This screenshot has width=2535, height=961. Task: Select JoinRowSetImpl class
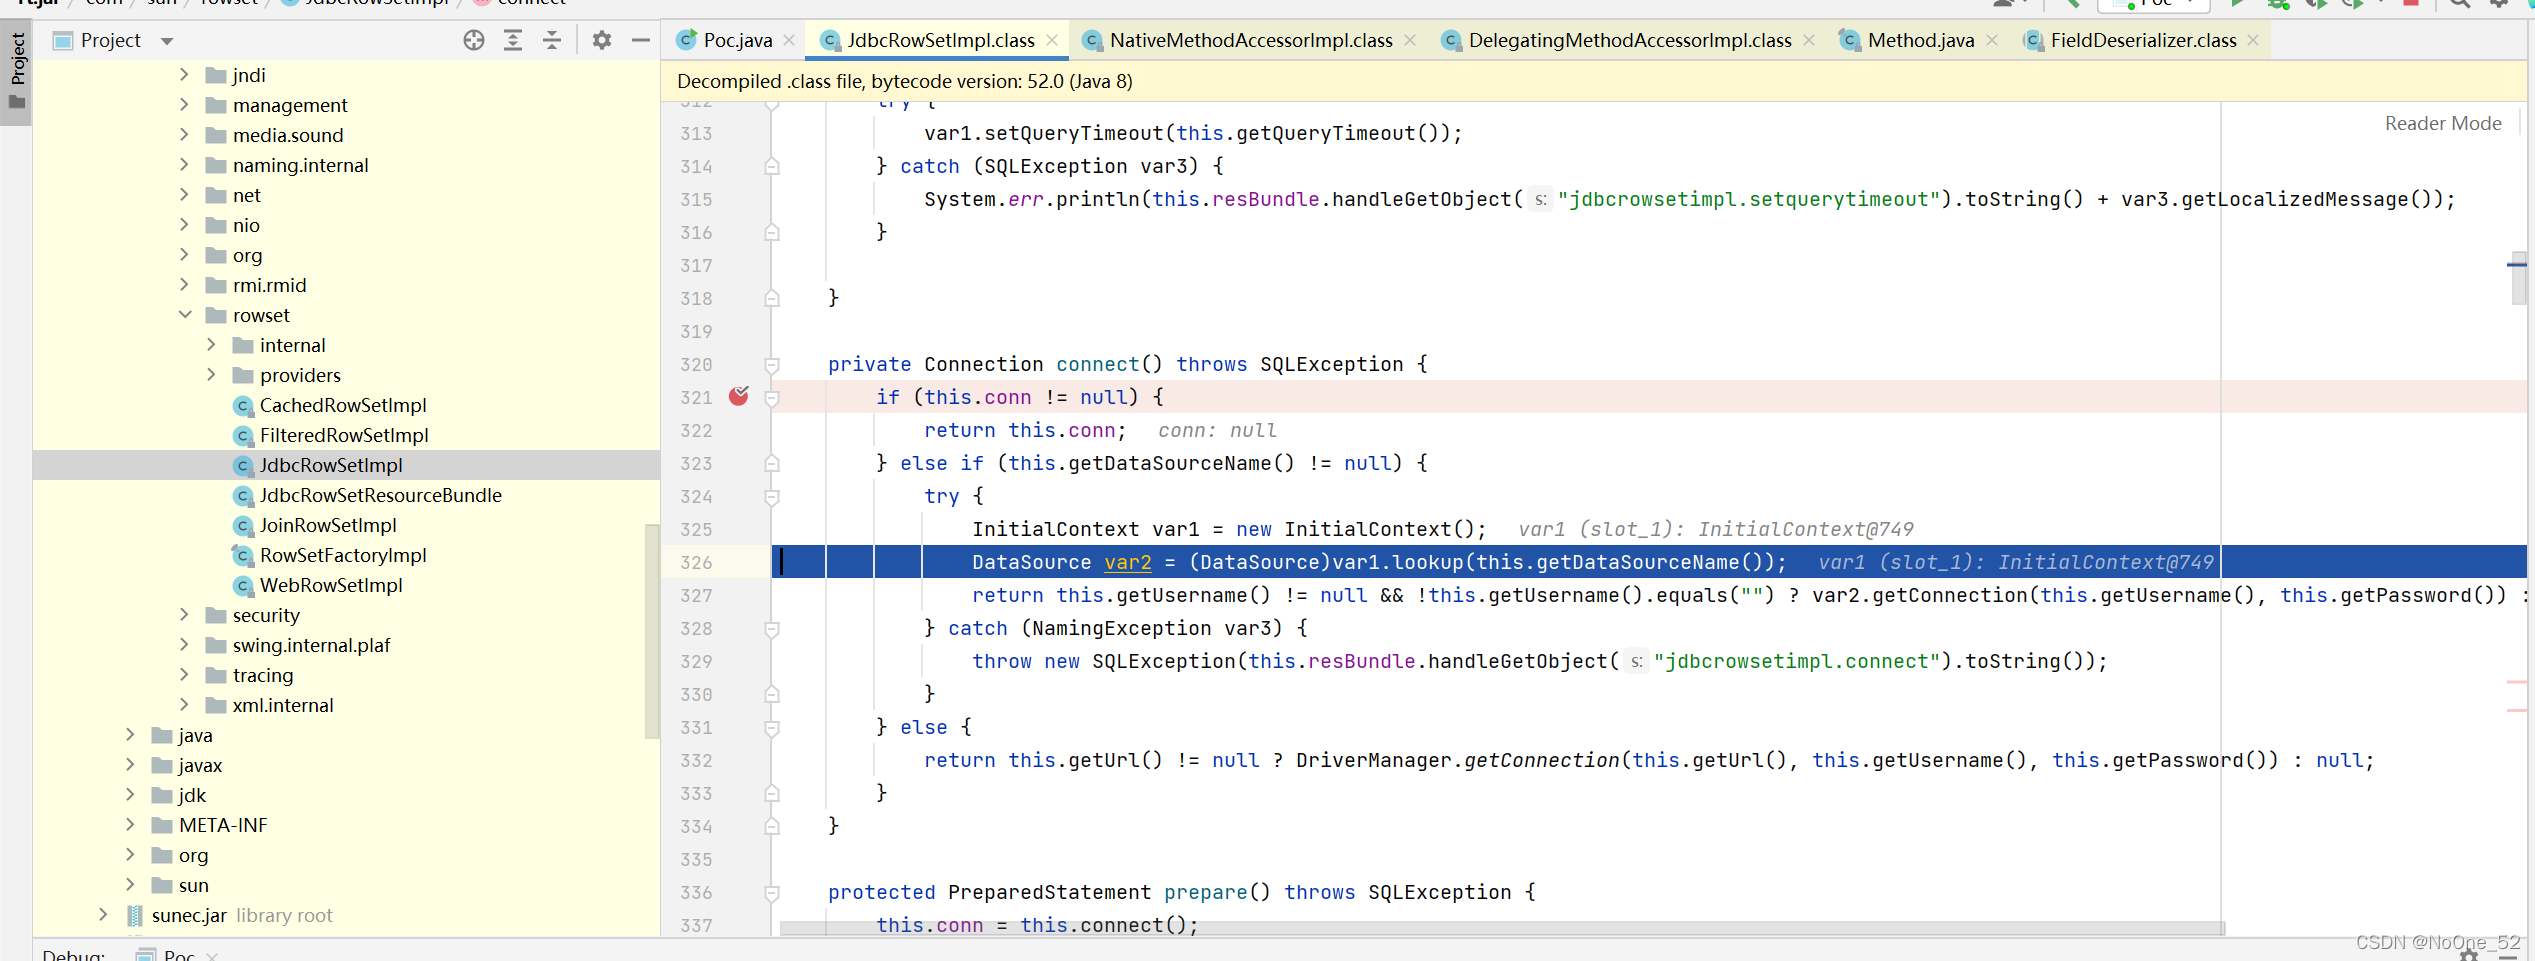coord(327,525)
